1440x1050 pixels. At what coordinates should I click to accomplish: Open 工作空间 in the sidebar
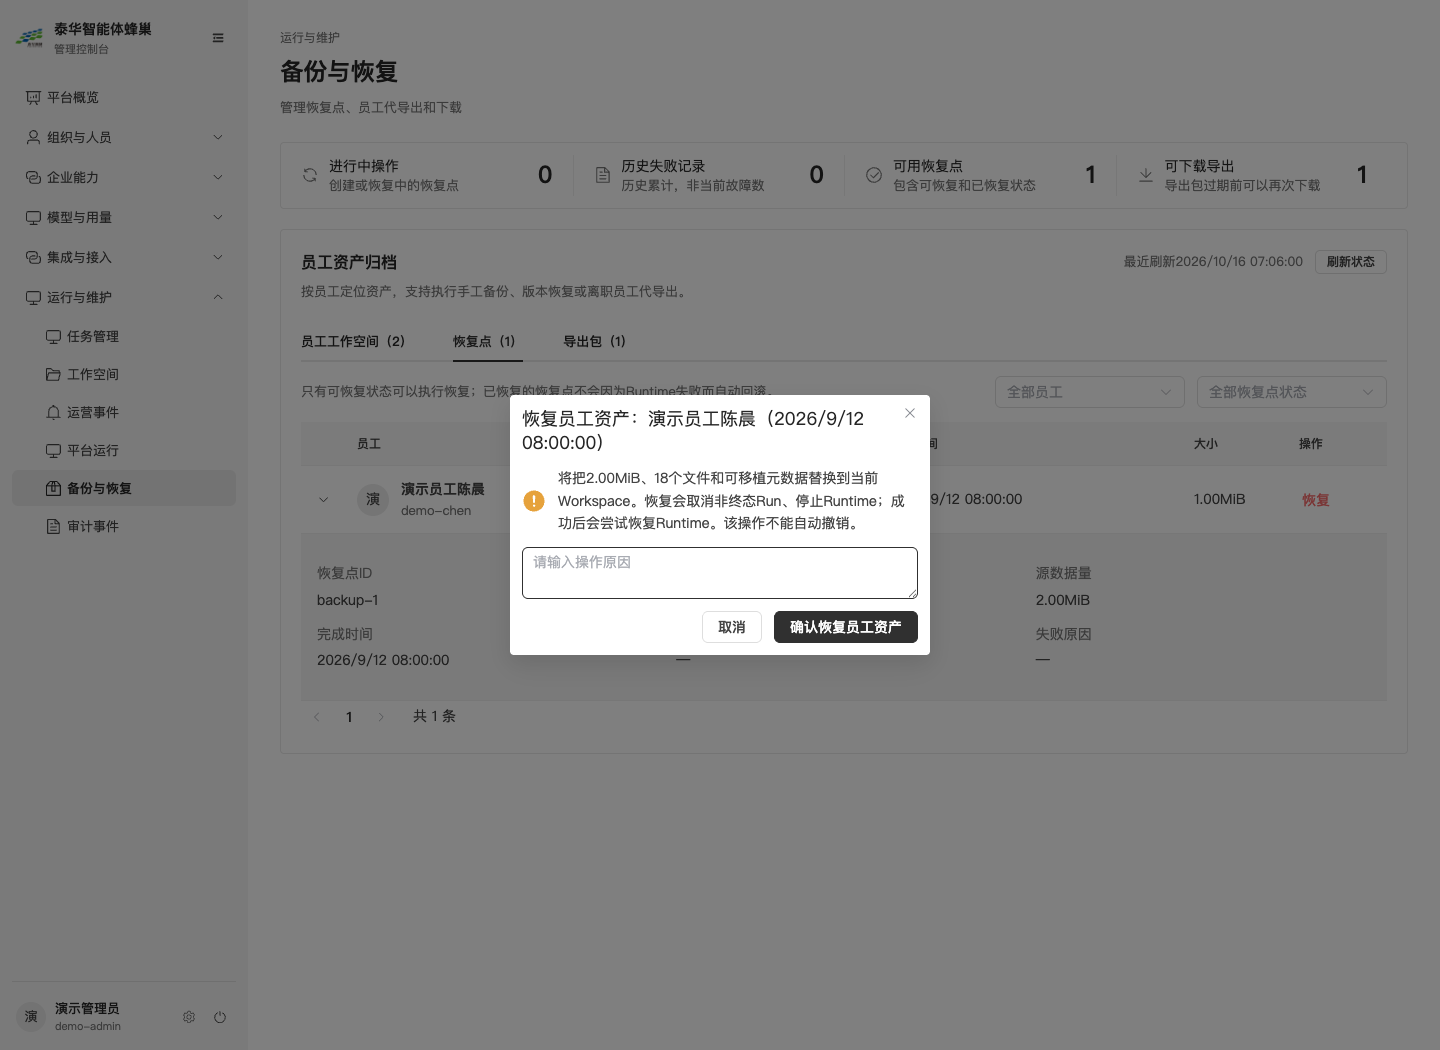pos(124,374)
